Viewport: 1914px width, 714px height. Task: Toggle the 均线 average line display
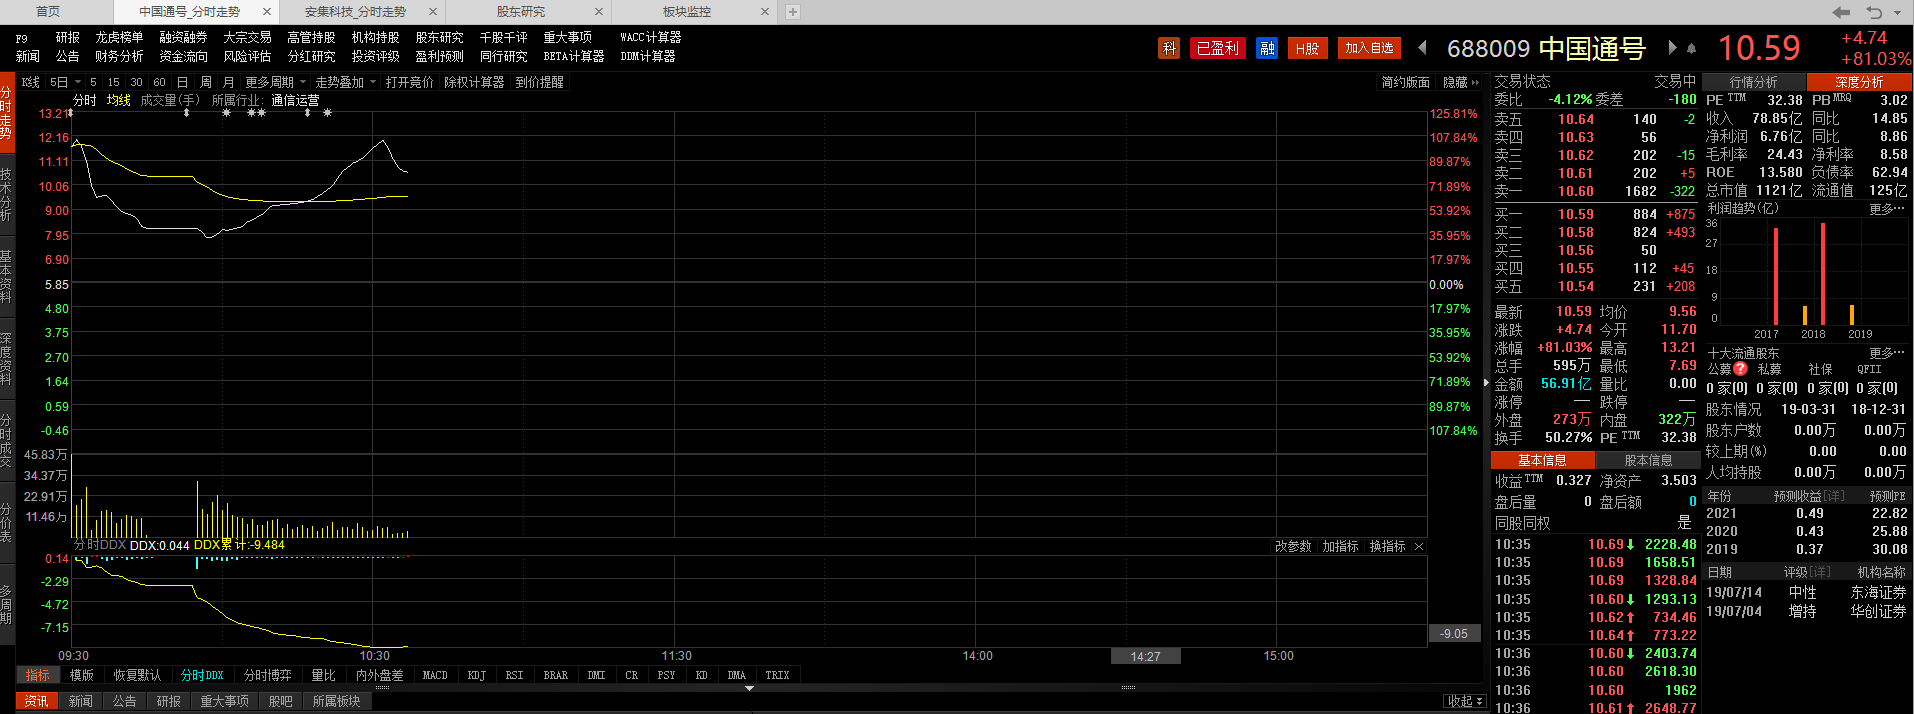pyautogui.click(x=119, y=100)
